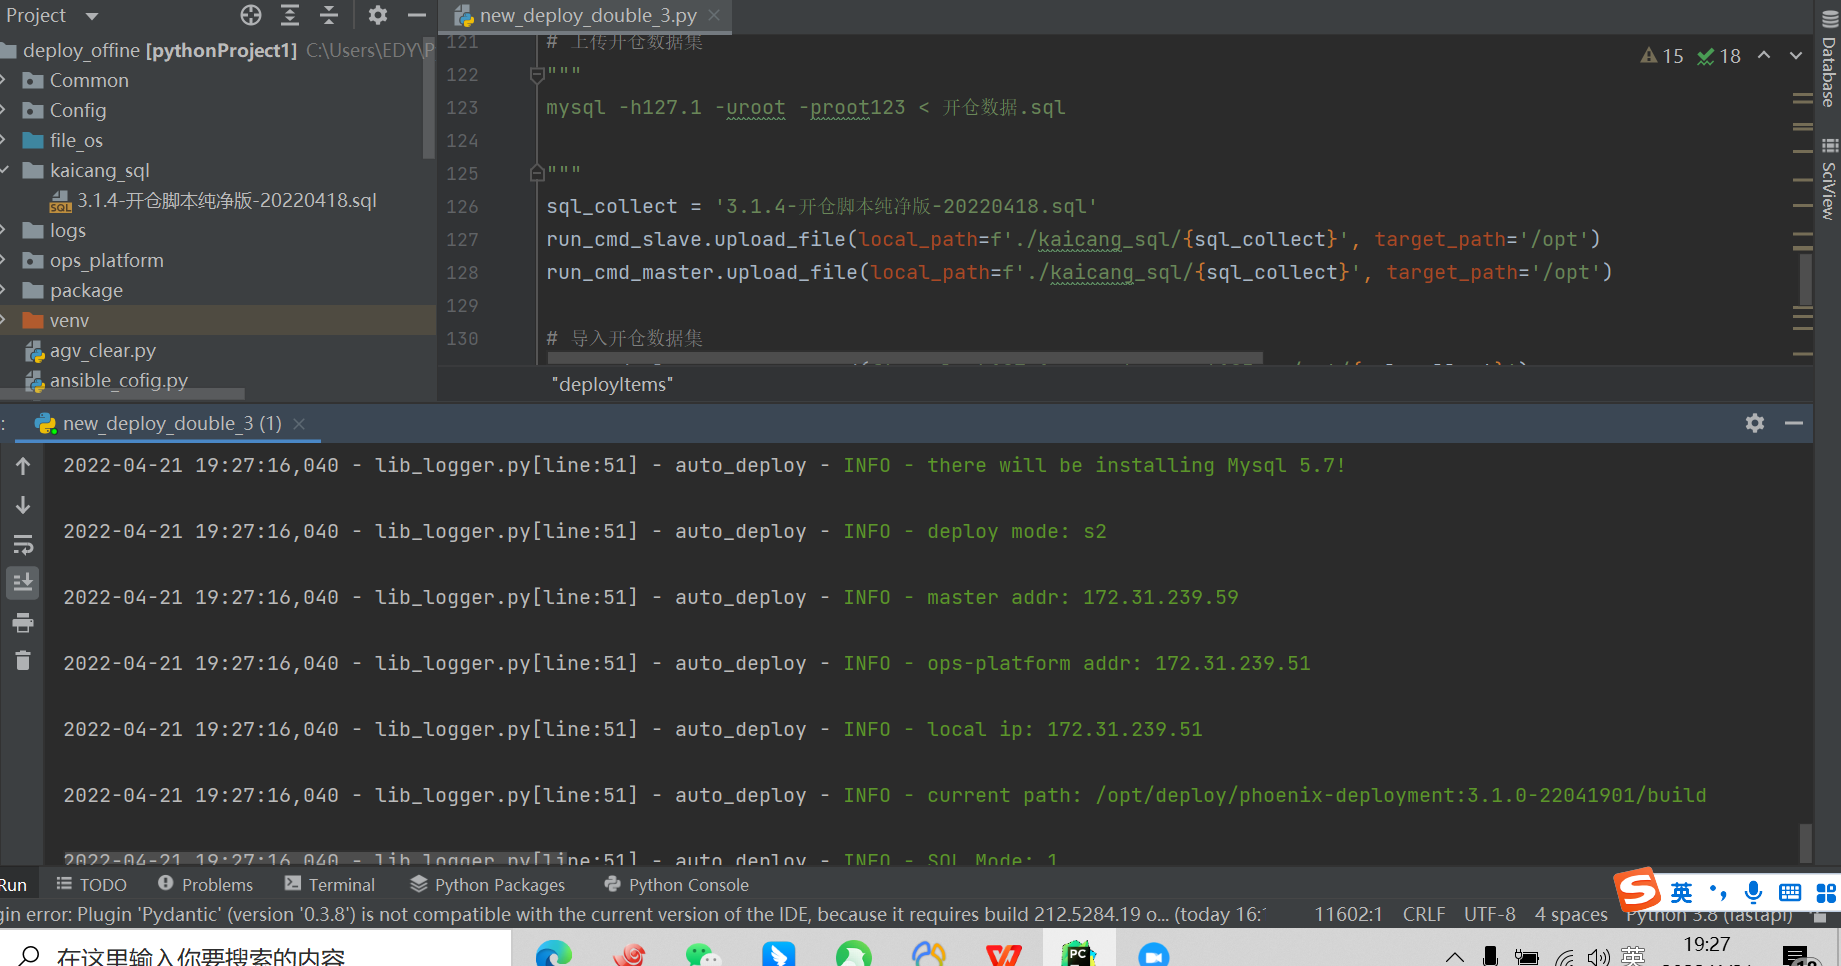Image resolution: width=1841 pixels, height=966 pixels.
Task: Print Run console output icon
Action: point(23,623)
